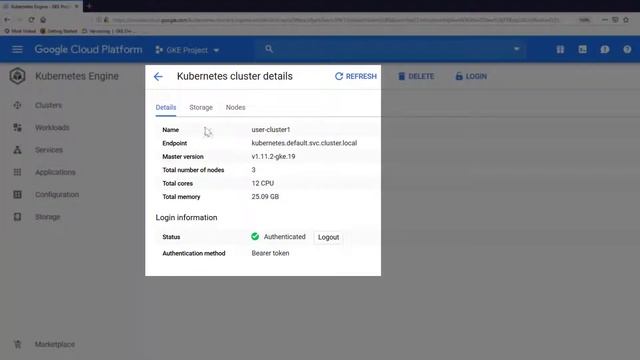Click the Total number of nodes label

(x=193, y=170)
